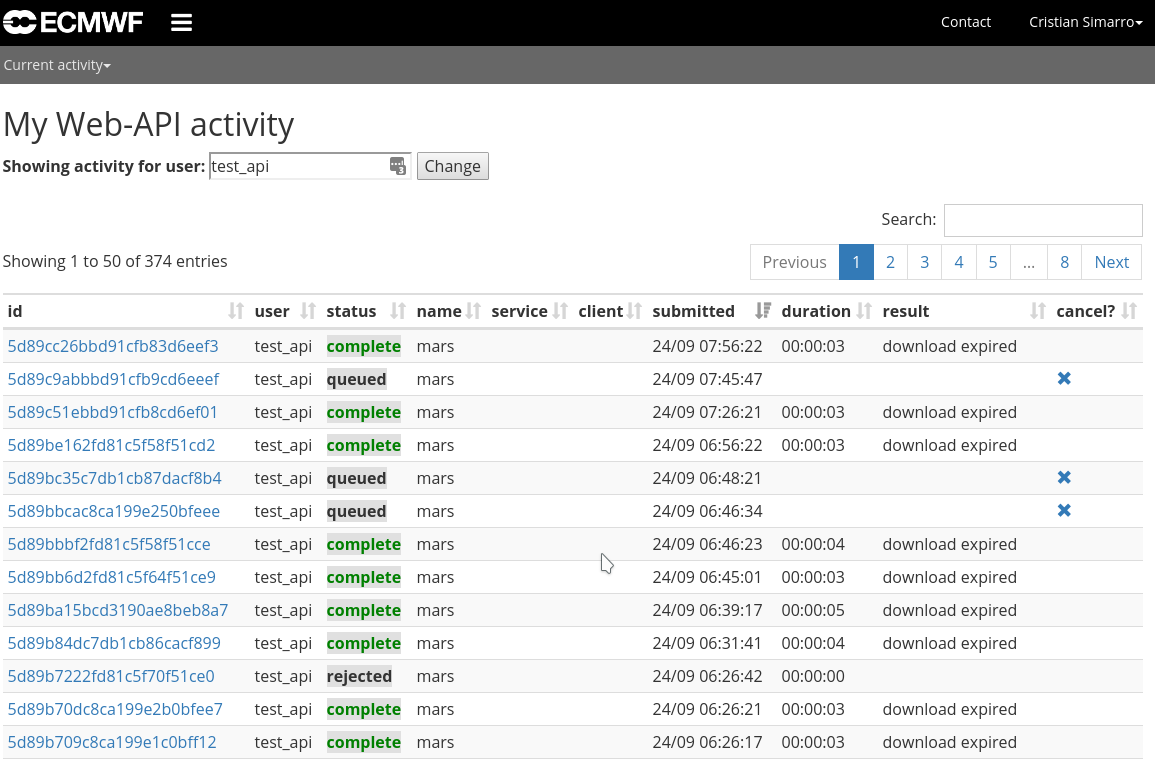Open request 5d89cc26bbd91cfb83d6eef3
This screenshot has width=1155, height=760.
113,346
